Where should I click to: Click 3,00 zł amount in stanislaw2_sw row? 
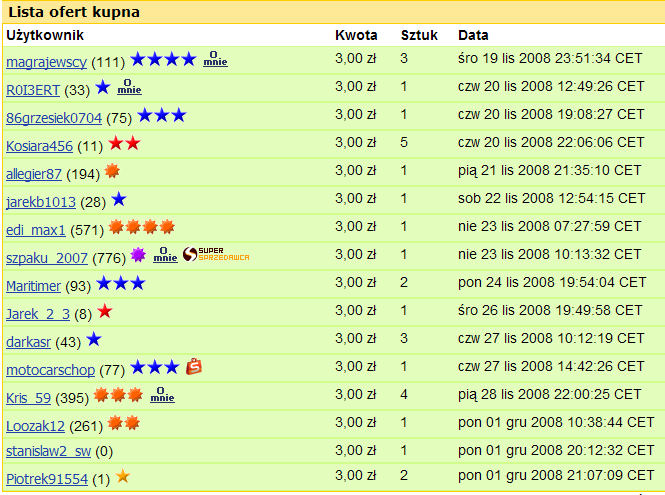(356, 450)
